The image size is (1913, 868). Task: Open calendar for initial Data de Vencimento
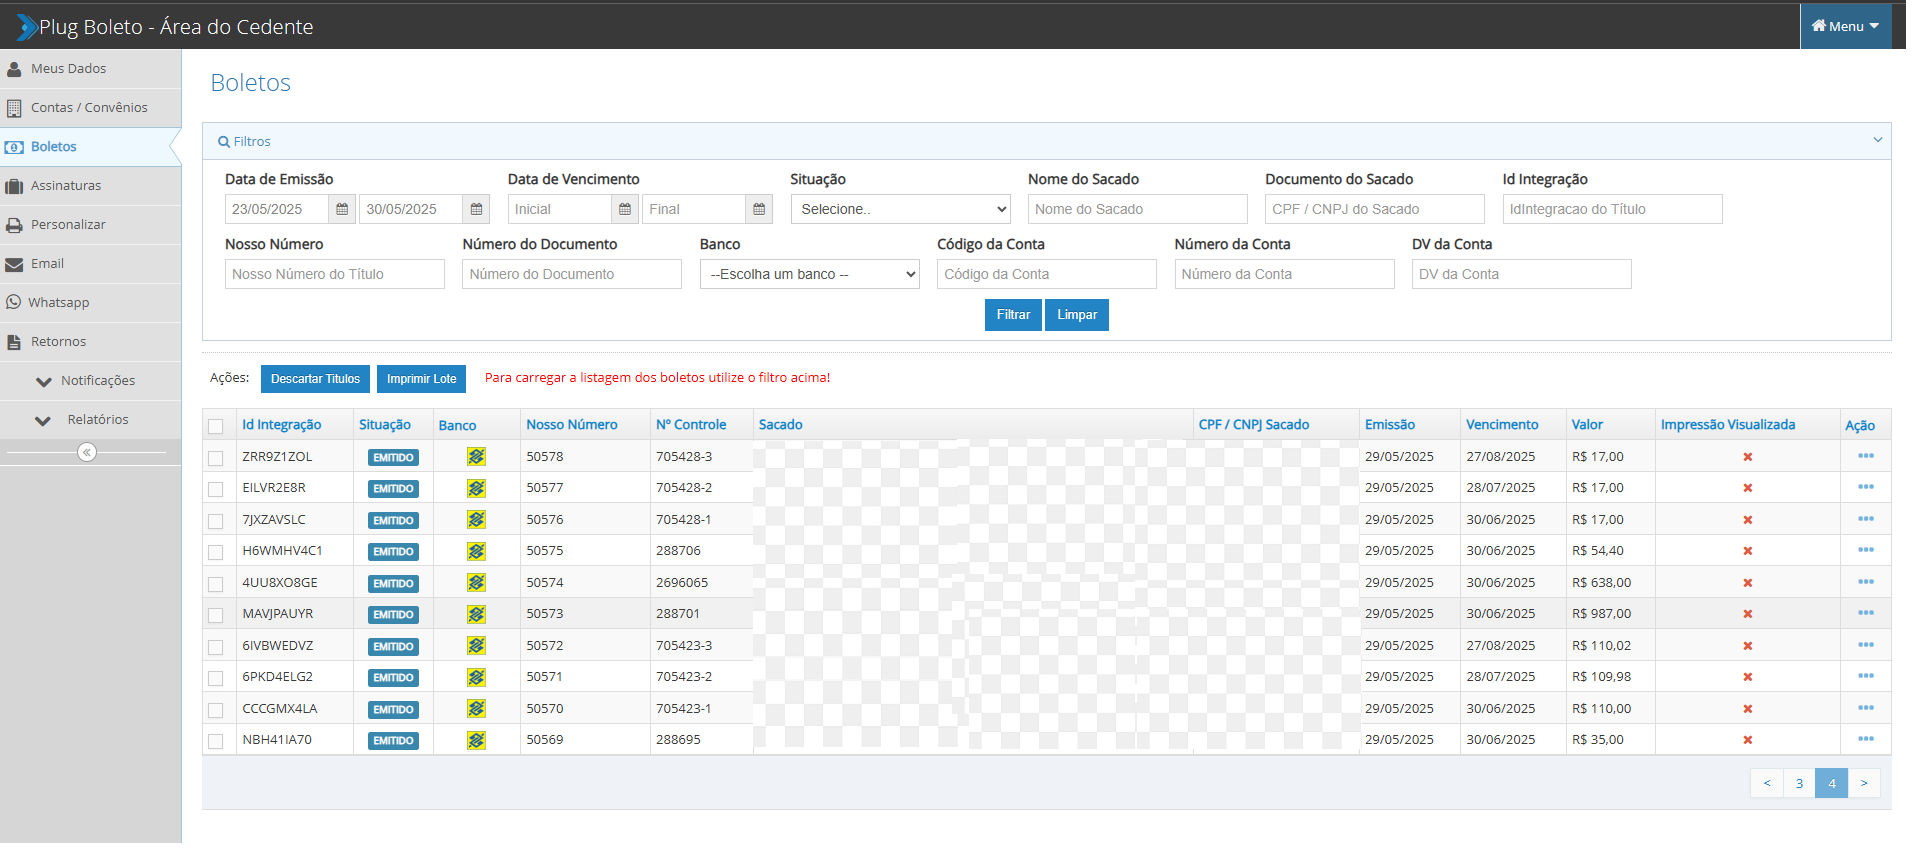625,209
